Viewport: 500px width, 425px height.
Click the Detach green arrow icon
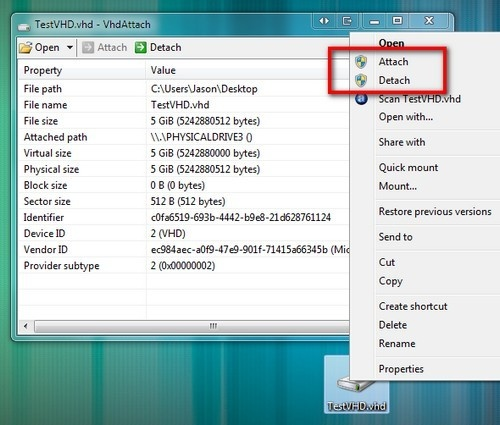click(141, 48)
